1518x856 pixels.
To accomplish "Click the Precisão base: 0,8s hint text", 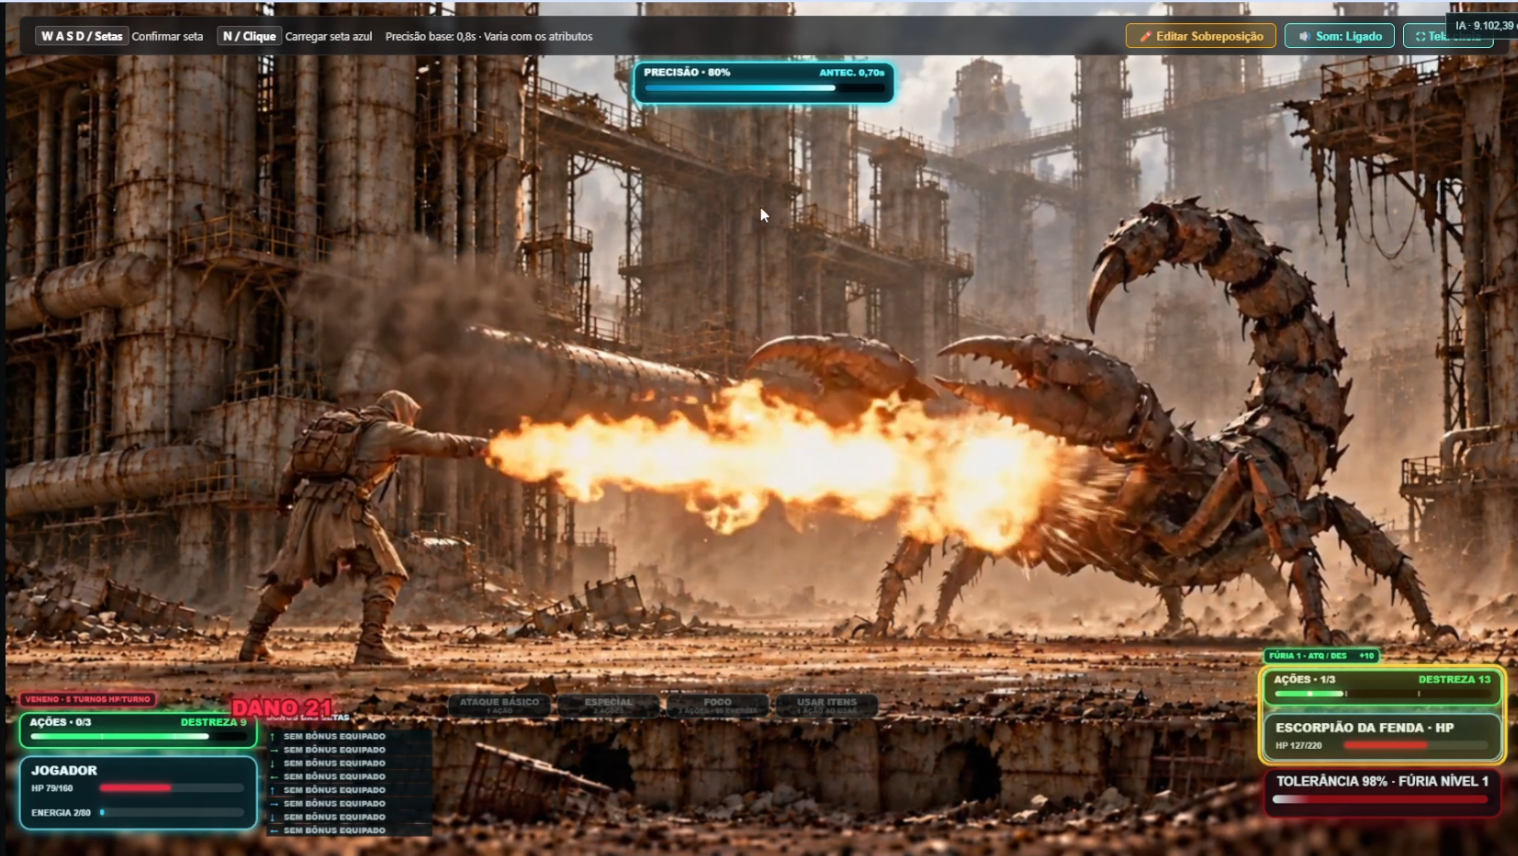I will point(489,36).
